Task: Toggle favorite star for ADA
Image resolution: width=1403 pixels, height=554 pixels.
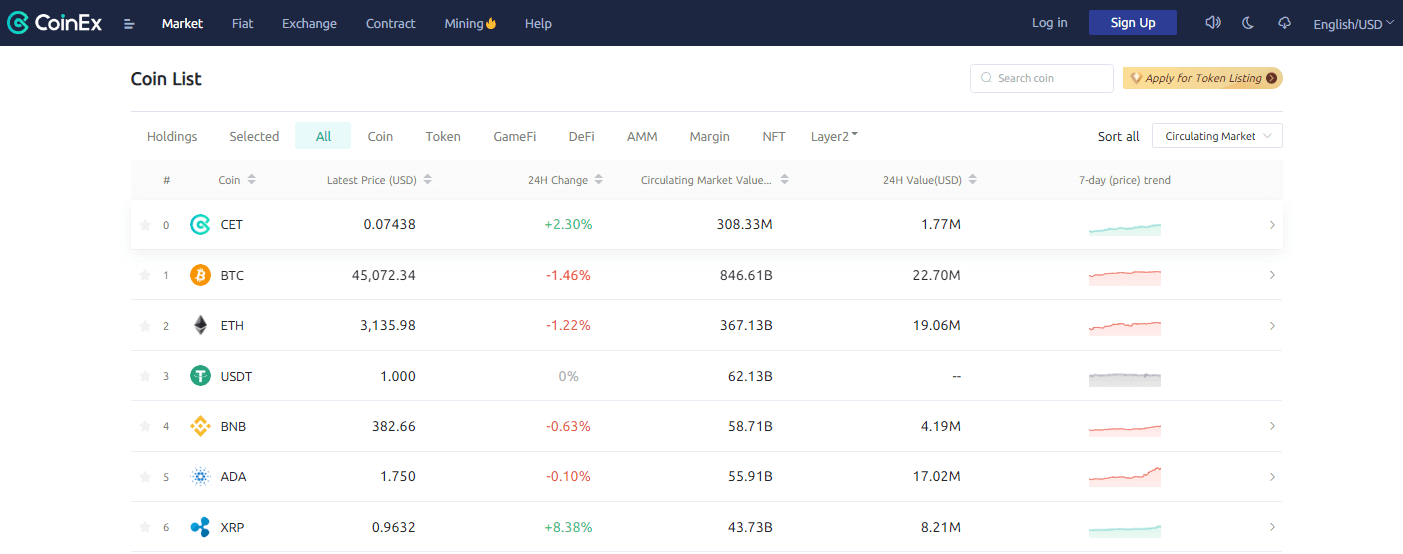Action: 145,477
